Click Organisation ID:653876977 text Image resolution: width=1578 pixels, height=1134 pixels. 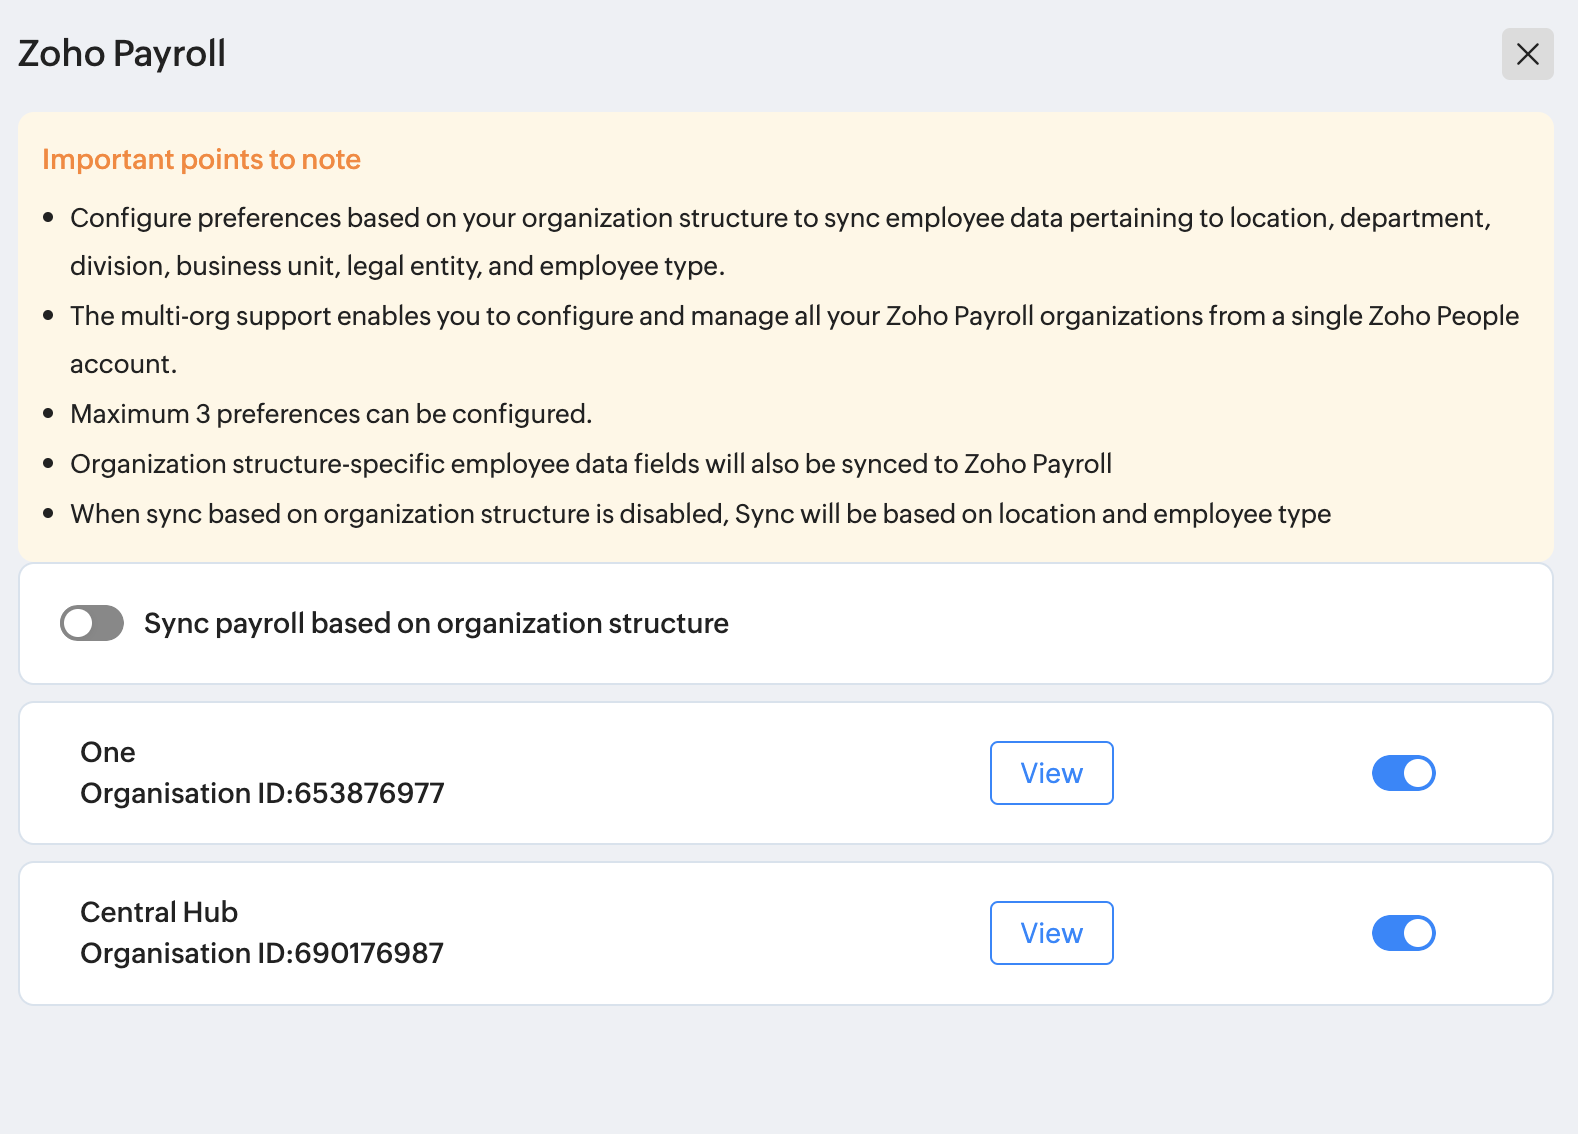point(262,793)
